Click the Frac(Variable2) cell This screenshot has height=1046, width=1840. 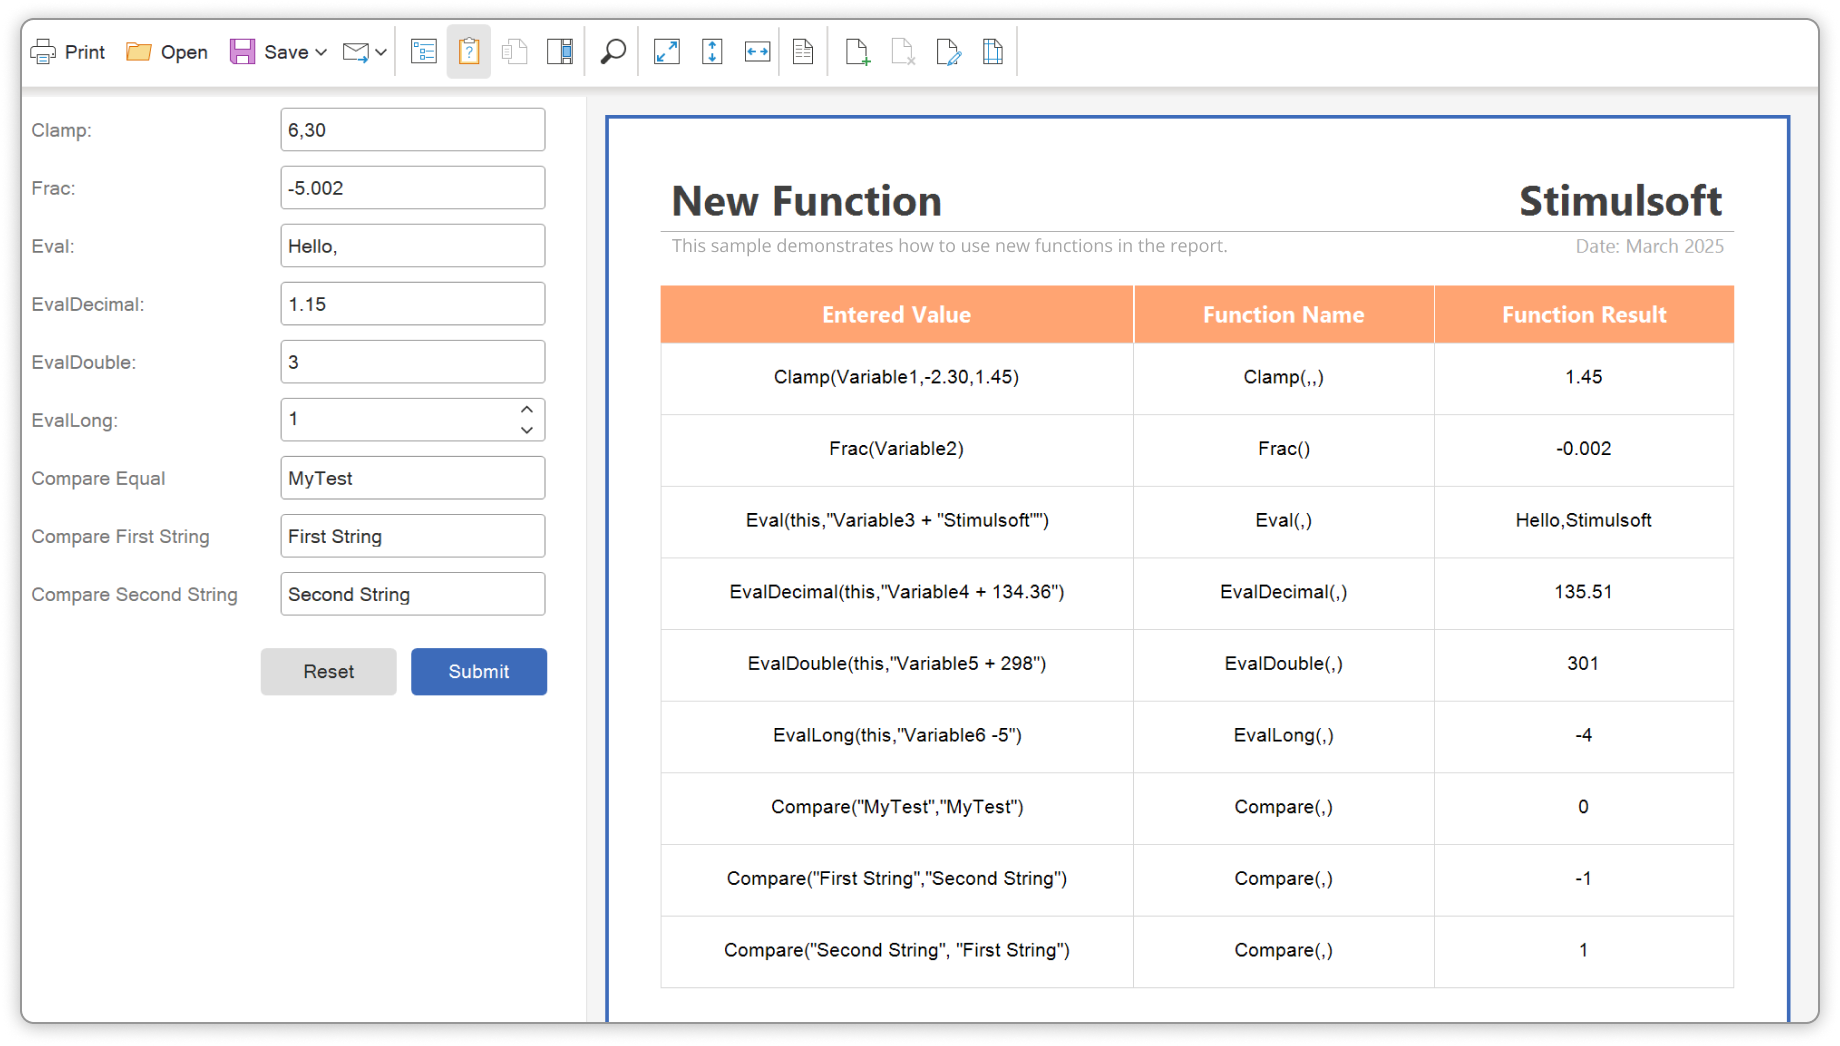(x=897, y=449)
